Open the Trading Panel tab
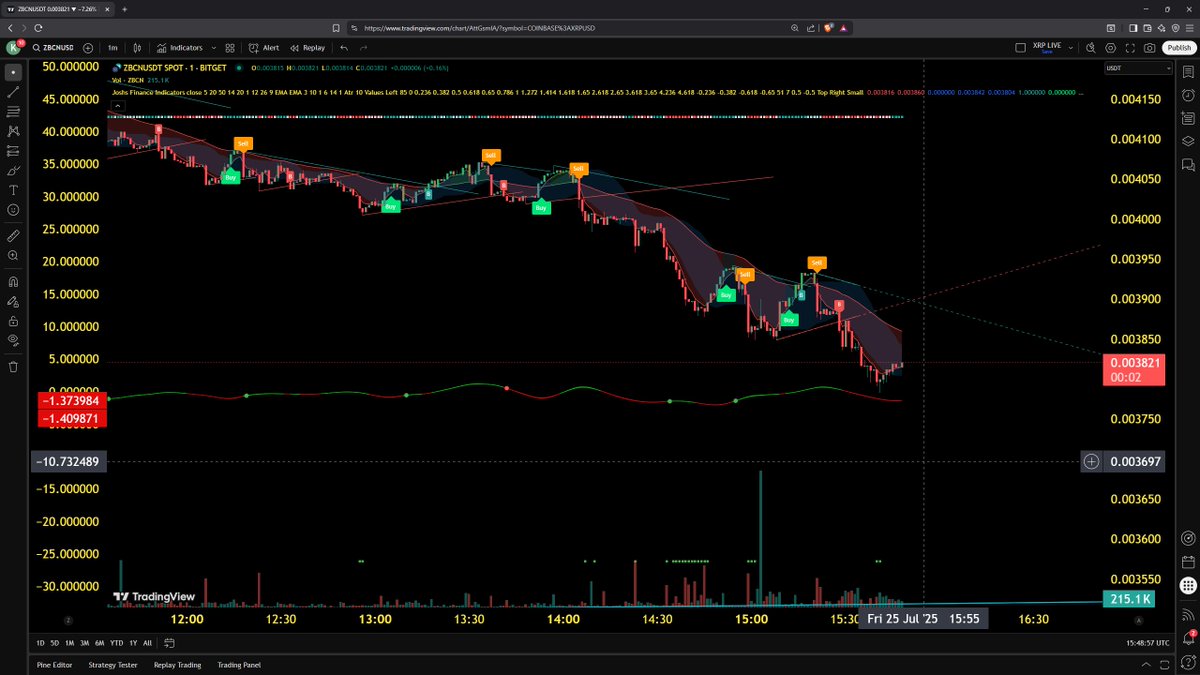The height and width of the screenshot is (675, 1200). click(x=239, y=664)
